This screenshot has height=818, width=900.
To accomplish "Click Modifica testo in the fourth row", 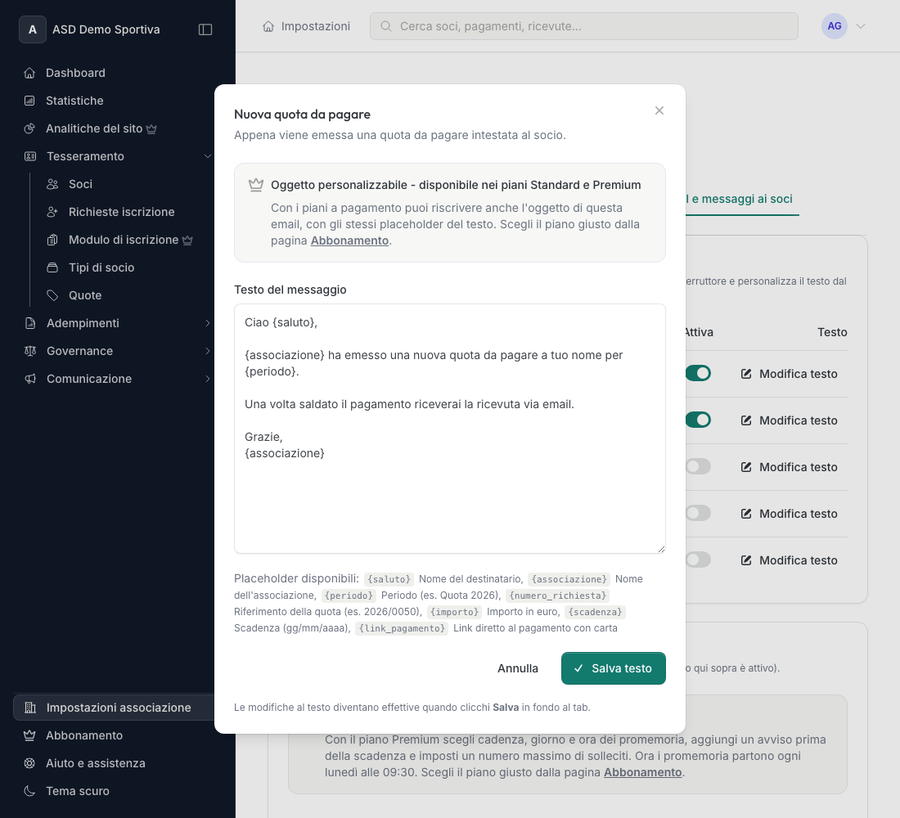I will coord(789,513).
